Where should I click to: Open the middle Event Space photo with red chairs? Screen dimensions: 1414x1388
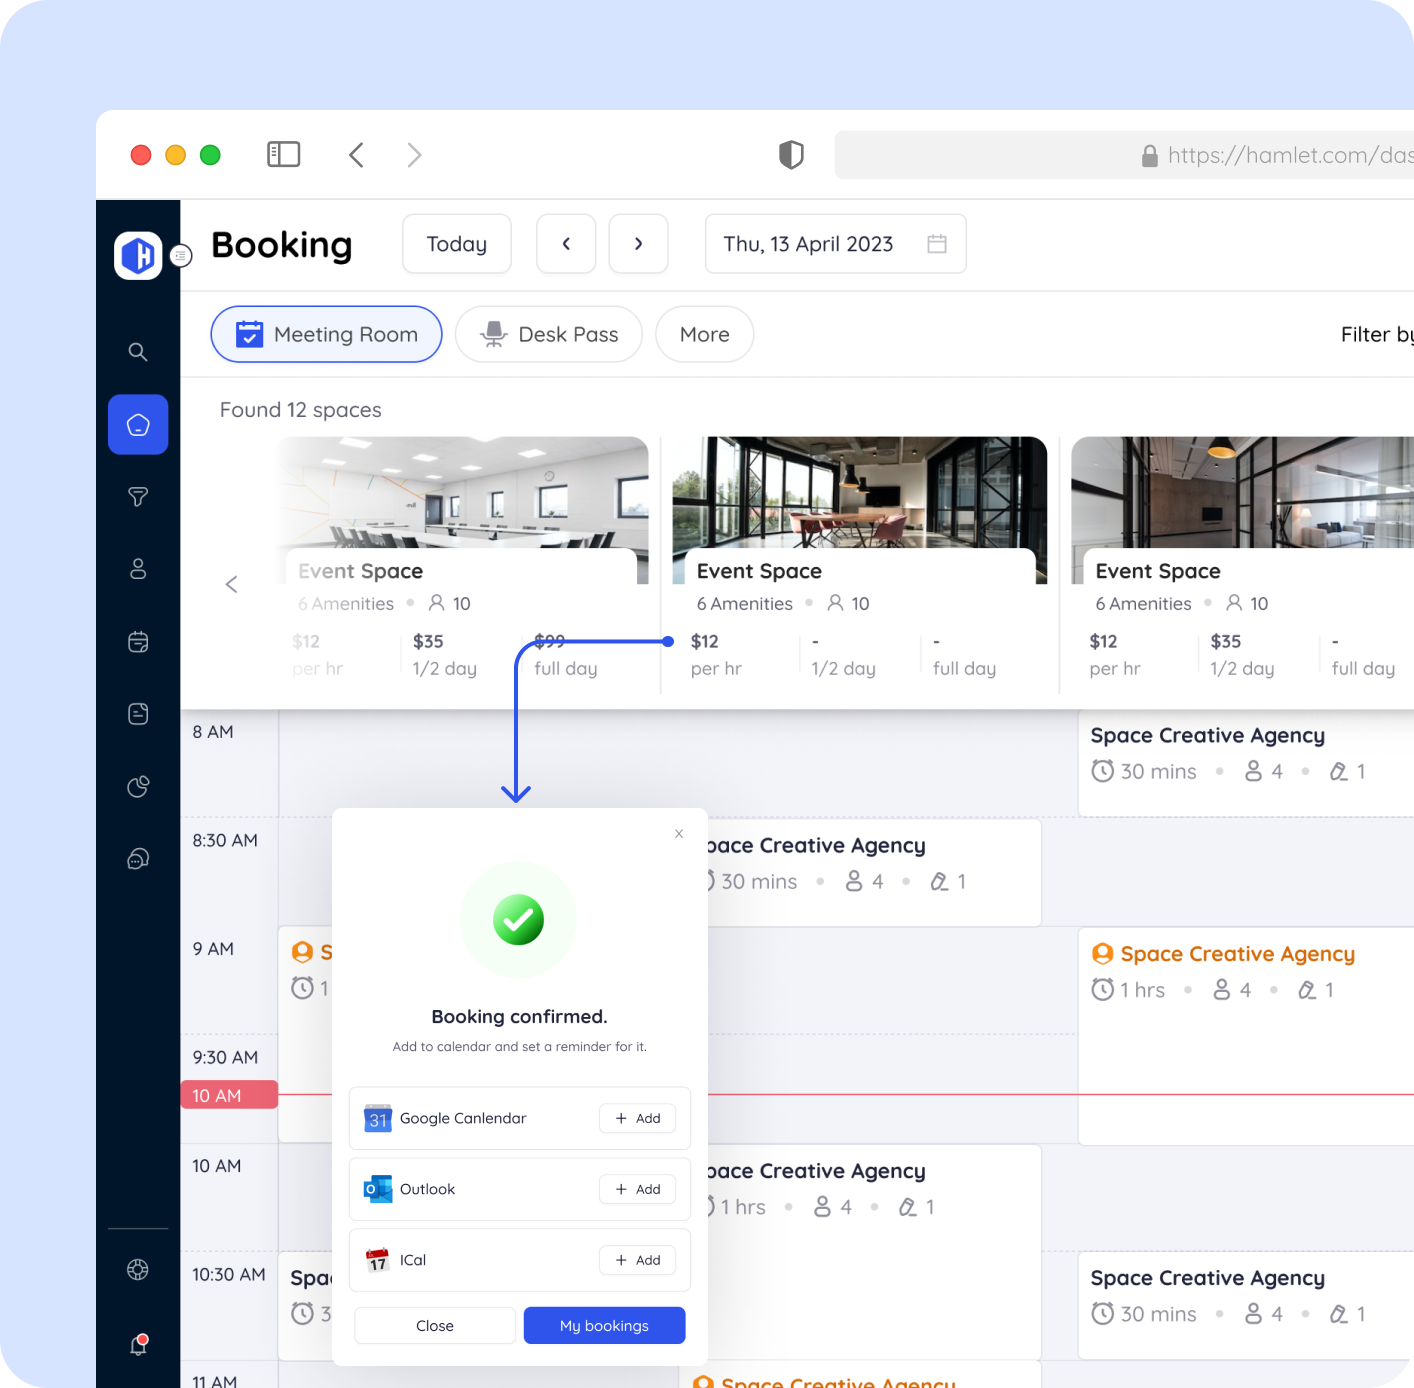(860, 492)
